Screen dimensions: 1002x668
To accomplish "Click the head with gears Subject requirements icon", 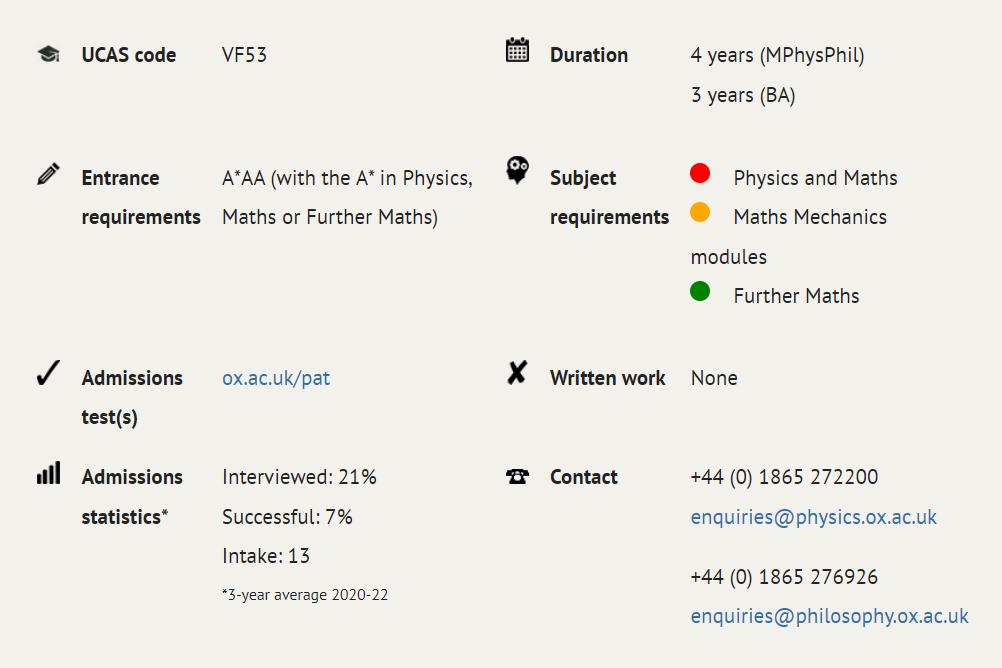I will [517, 170].
